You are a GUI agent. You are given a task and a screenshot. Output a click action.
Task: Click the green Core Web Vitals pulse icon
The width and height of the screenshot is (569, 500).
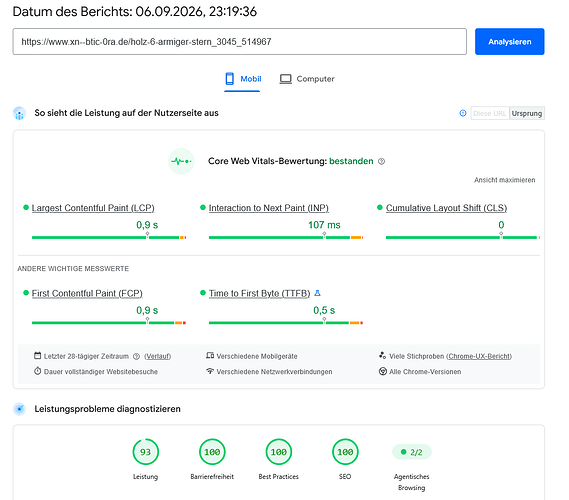click(181, 161)
